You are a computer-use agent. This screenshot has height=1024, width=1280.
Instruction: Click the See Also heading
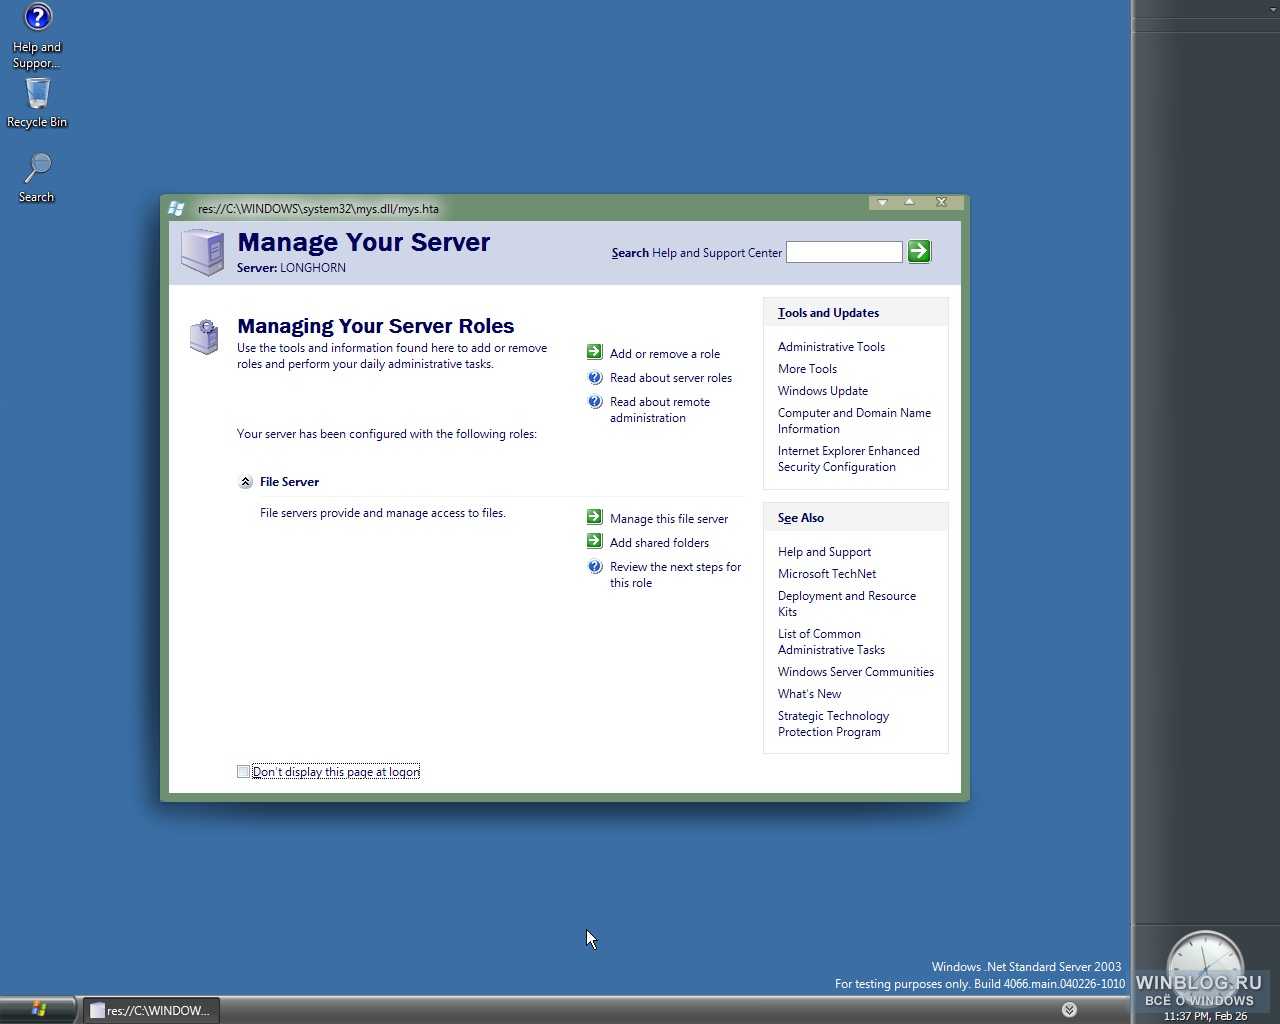point(801,518)
